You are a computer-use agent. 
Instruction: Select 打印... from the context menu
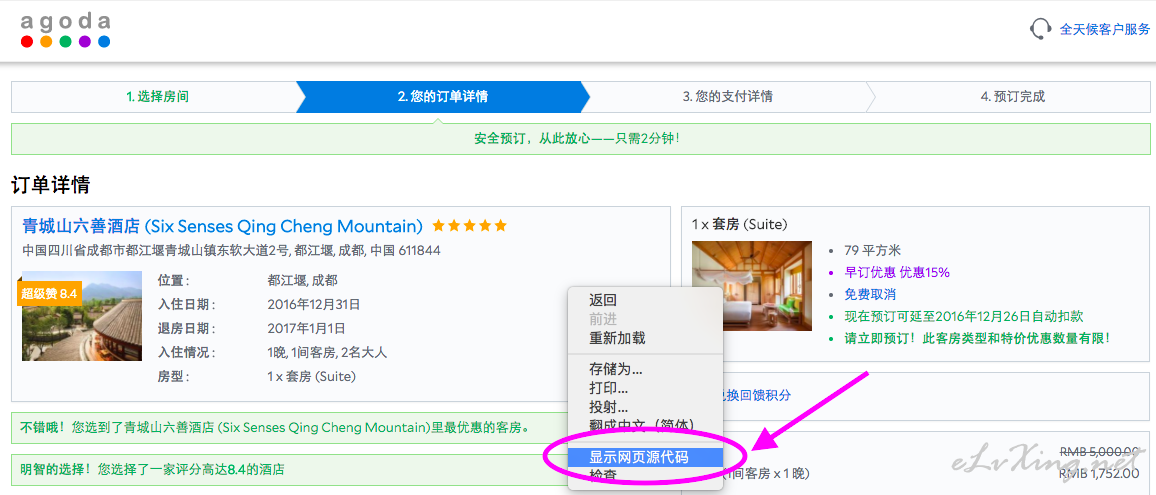[x=609, y=388]
